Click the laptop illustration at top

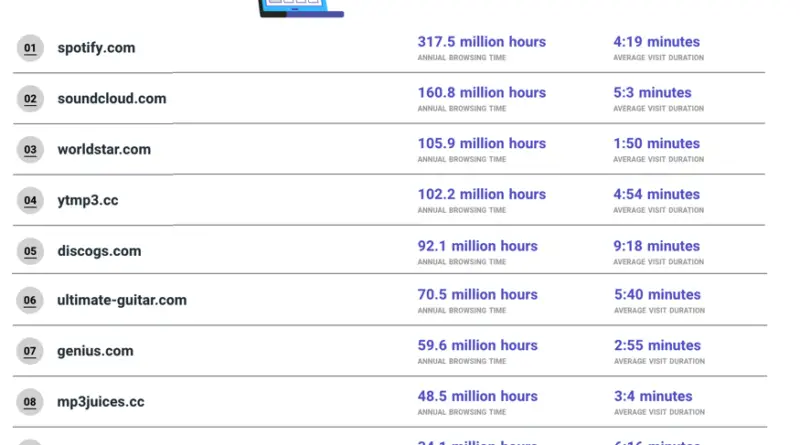point(301,8)
